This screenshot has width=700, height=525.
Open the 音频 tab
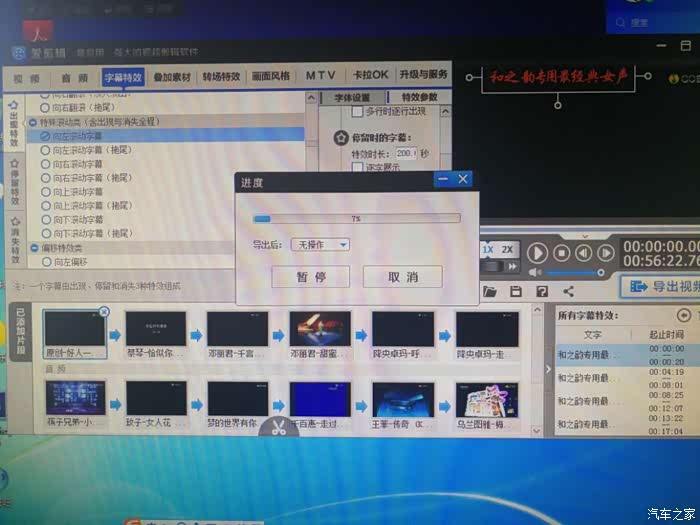(75, 78)
